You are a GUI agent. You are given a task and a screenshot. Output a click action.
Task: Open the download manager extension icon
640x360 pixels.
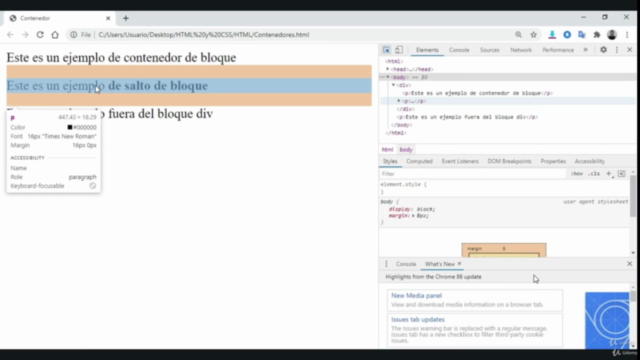(x=552, y=35)
